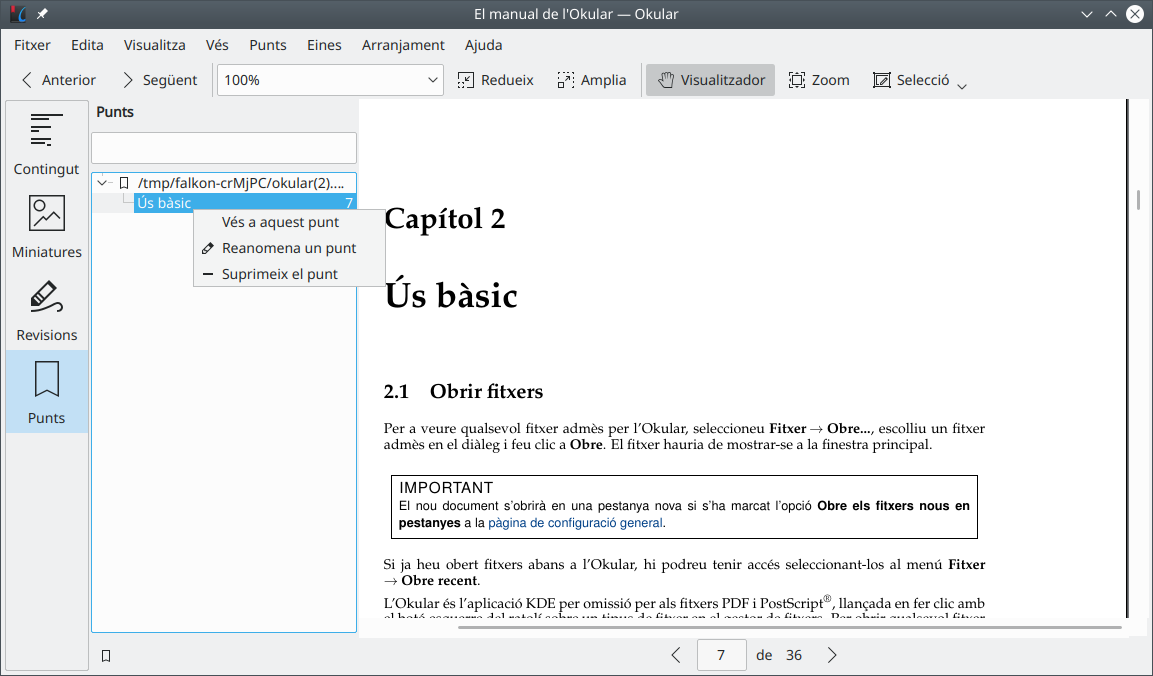Open the Contingut sidebar panel
Screen dimensions: 1153x676
click(x=46, y=143)
